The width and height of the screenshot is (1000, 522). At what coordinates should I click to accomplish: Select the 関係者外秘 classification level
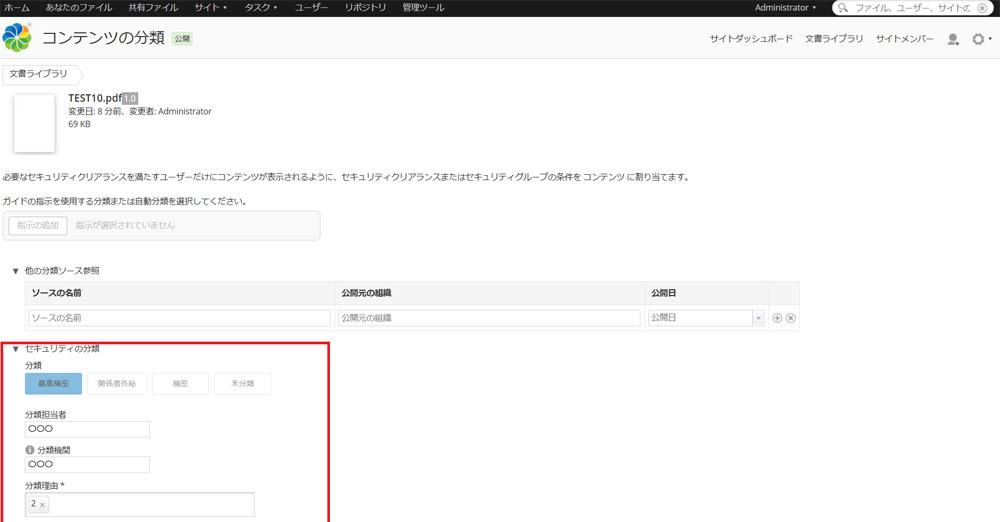pyautogui.click(x=117, y=384)
